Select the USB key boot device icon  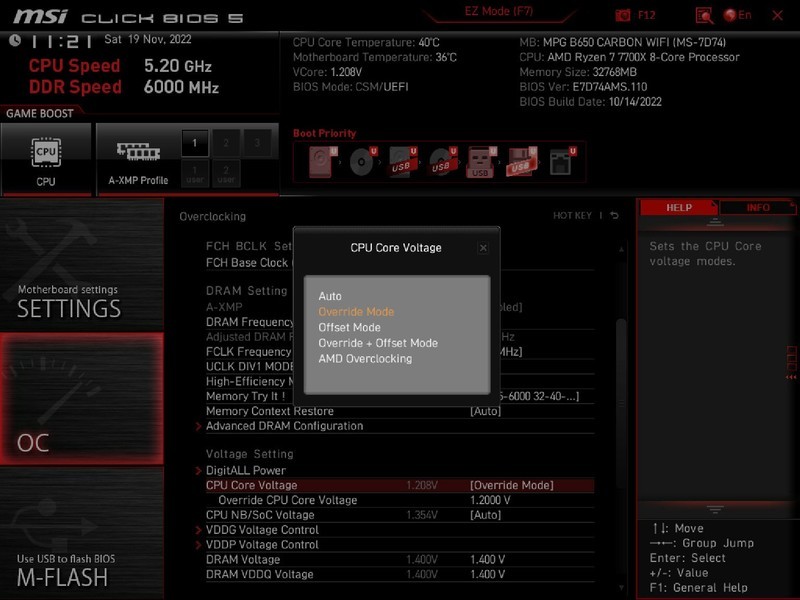(481, 162)
